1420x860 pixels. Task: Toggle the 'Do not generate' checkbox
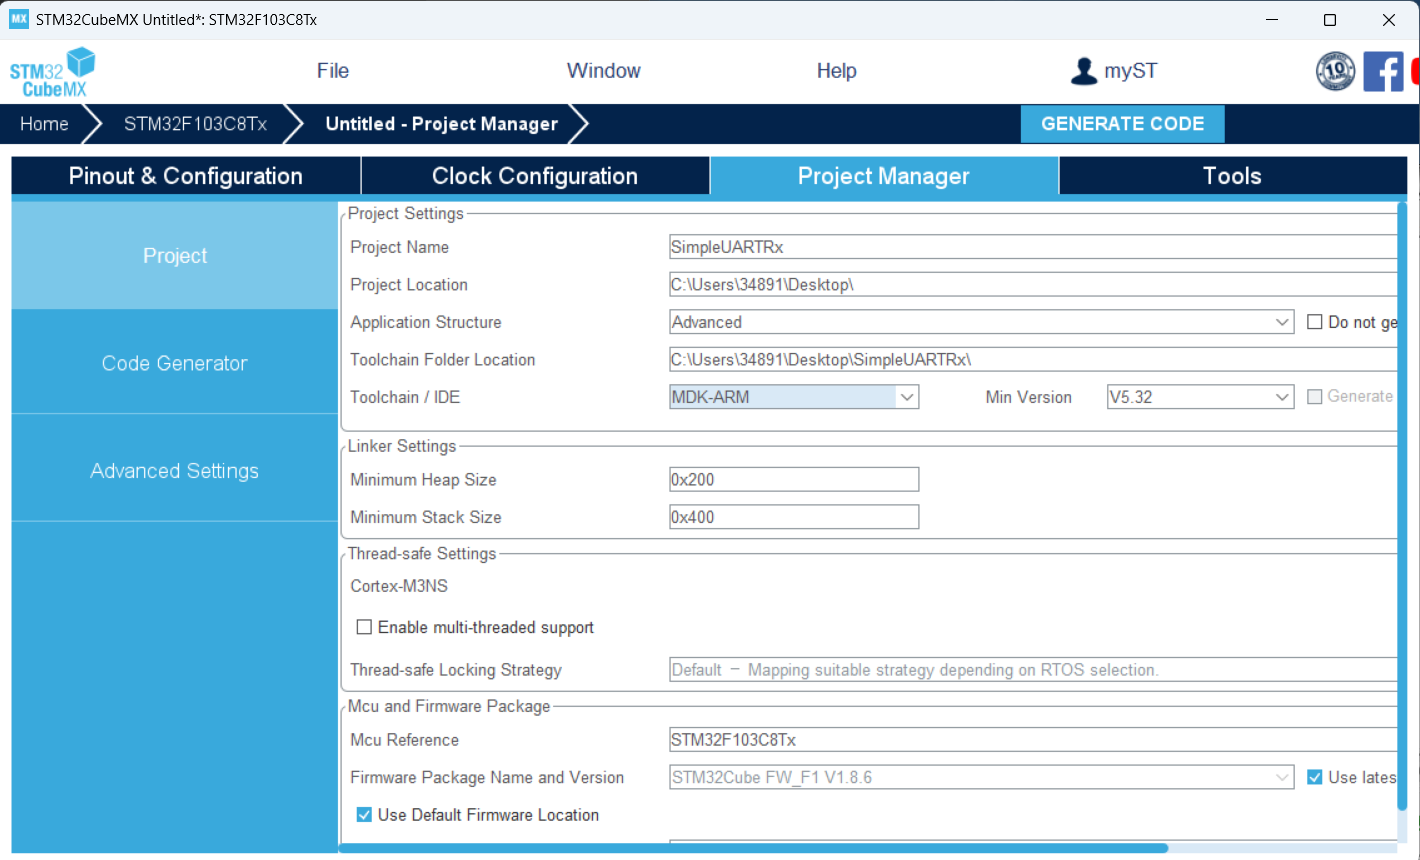point(1315,322)
